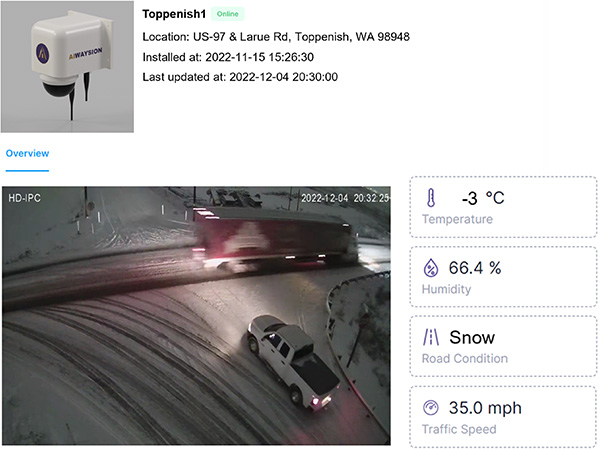Click the Toppenish1 device thumbnail image

[67, 67]
